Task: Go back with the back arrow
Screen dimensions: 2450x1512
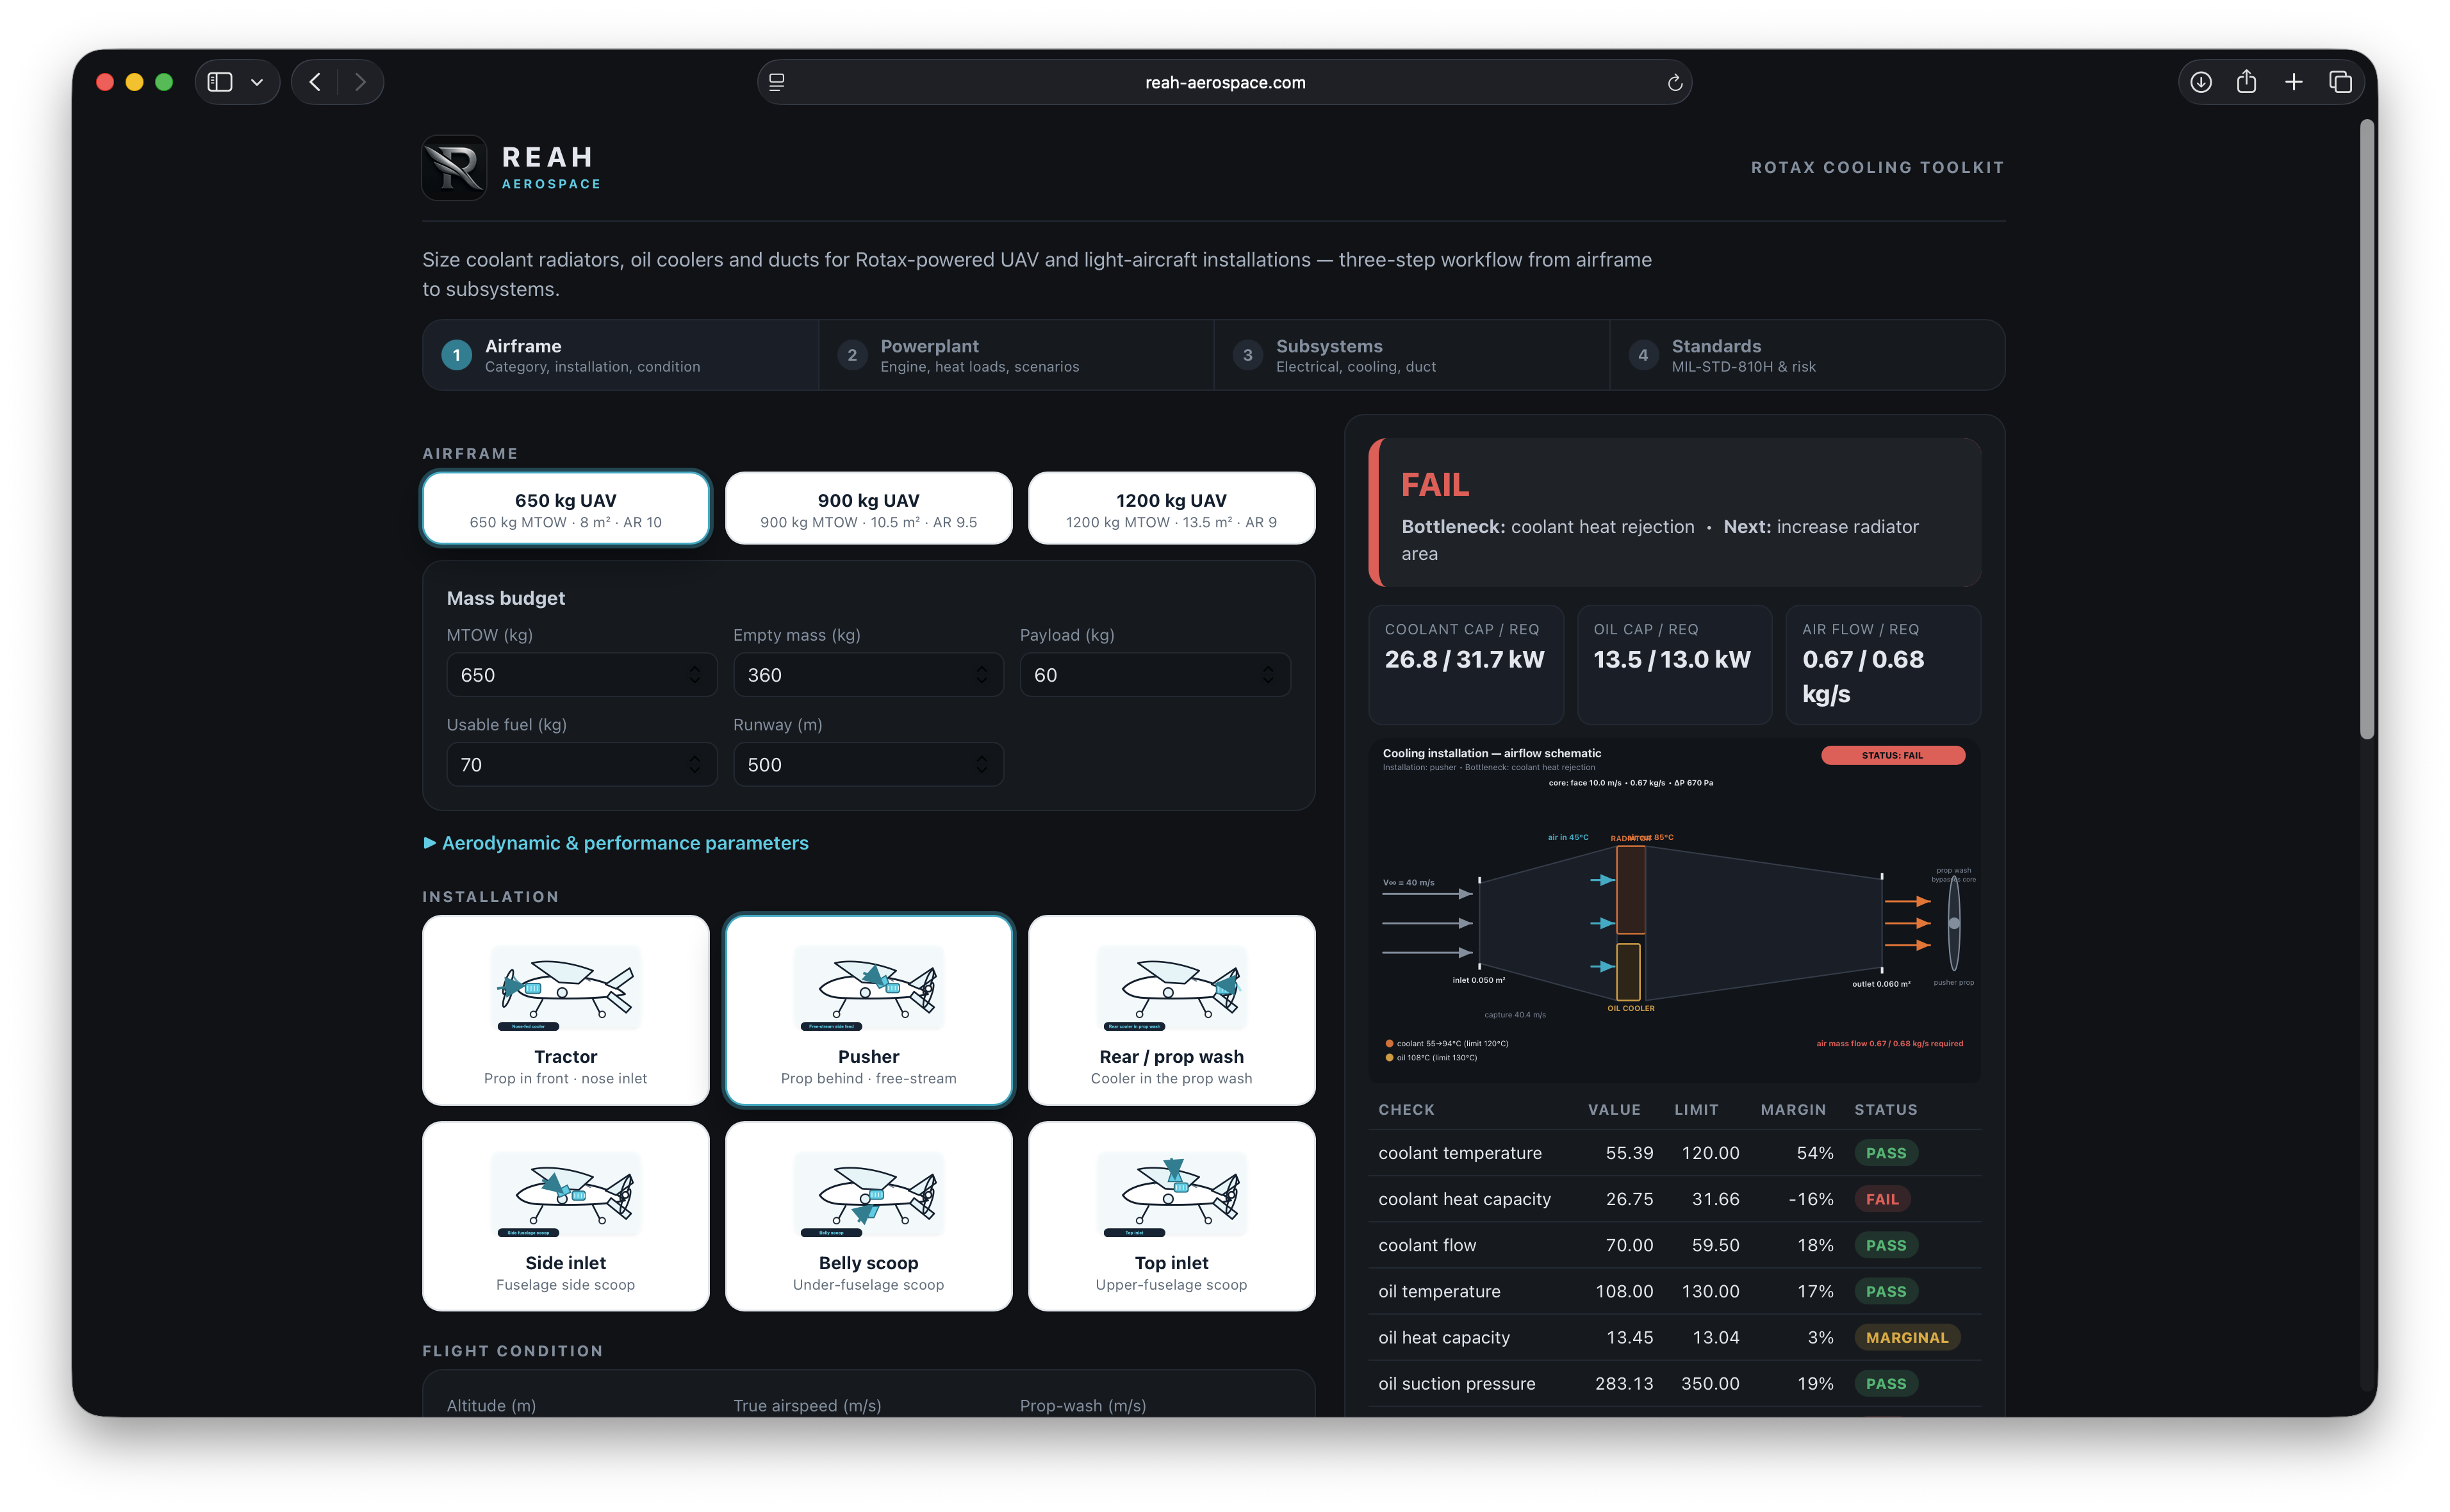Action: [315, 82]
